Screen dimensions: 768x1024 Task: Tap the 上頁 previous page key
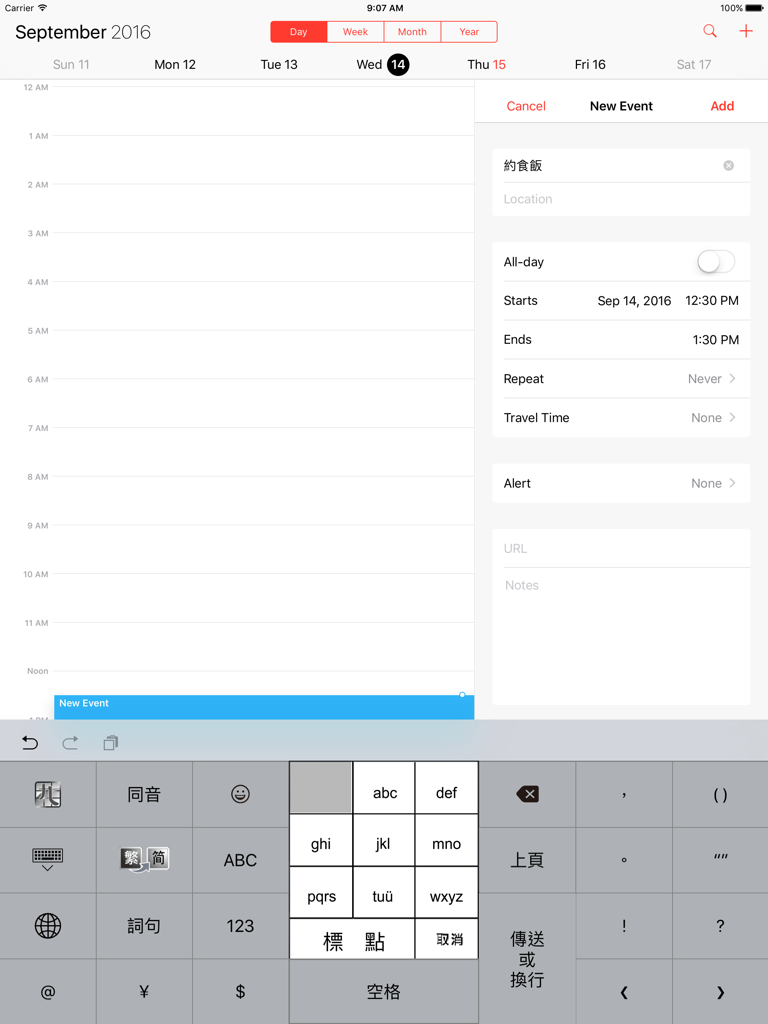coord(527,860)
